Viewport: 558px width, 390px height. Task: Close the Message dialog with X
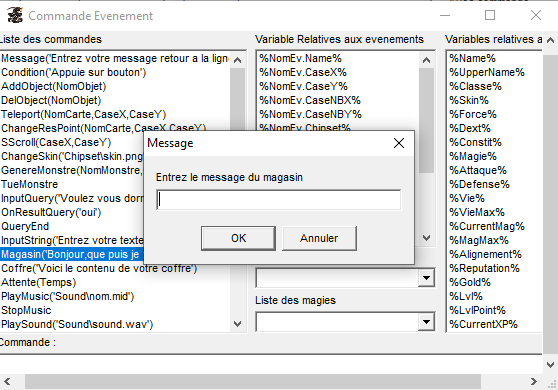(x=399, y=143)
